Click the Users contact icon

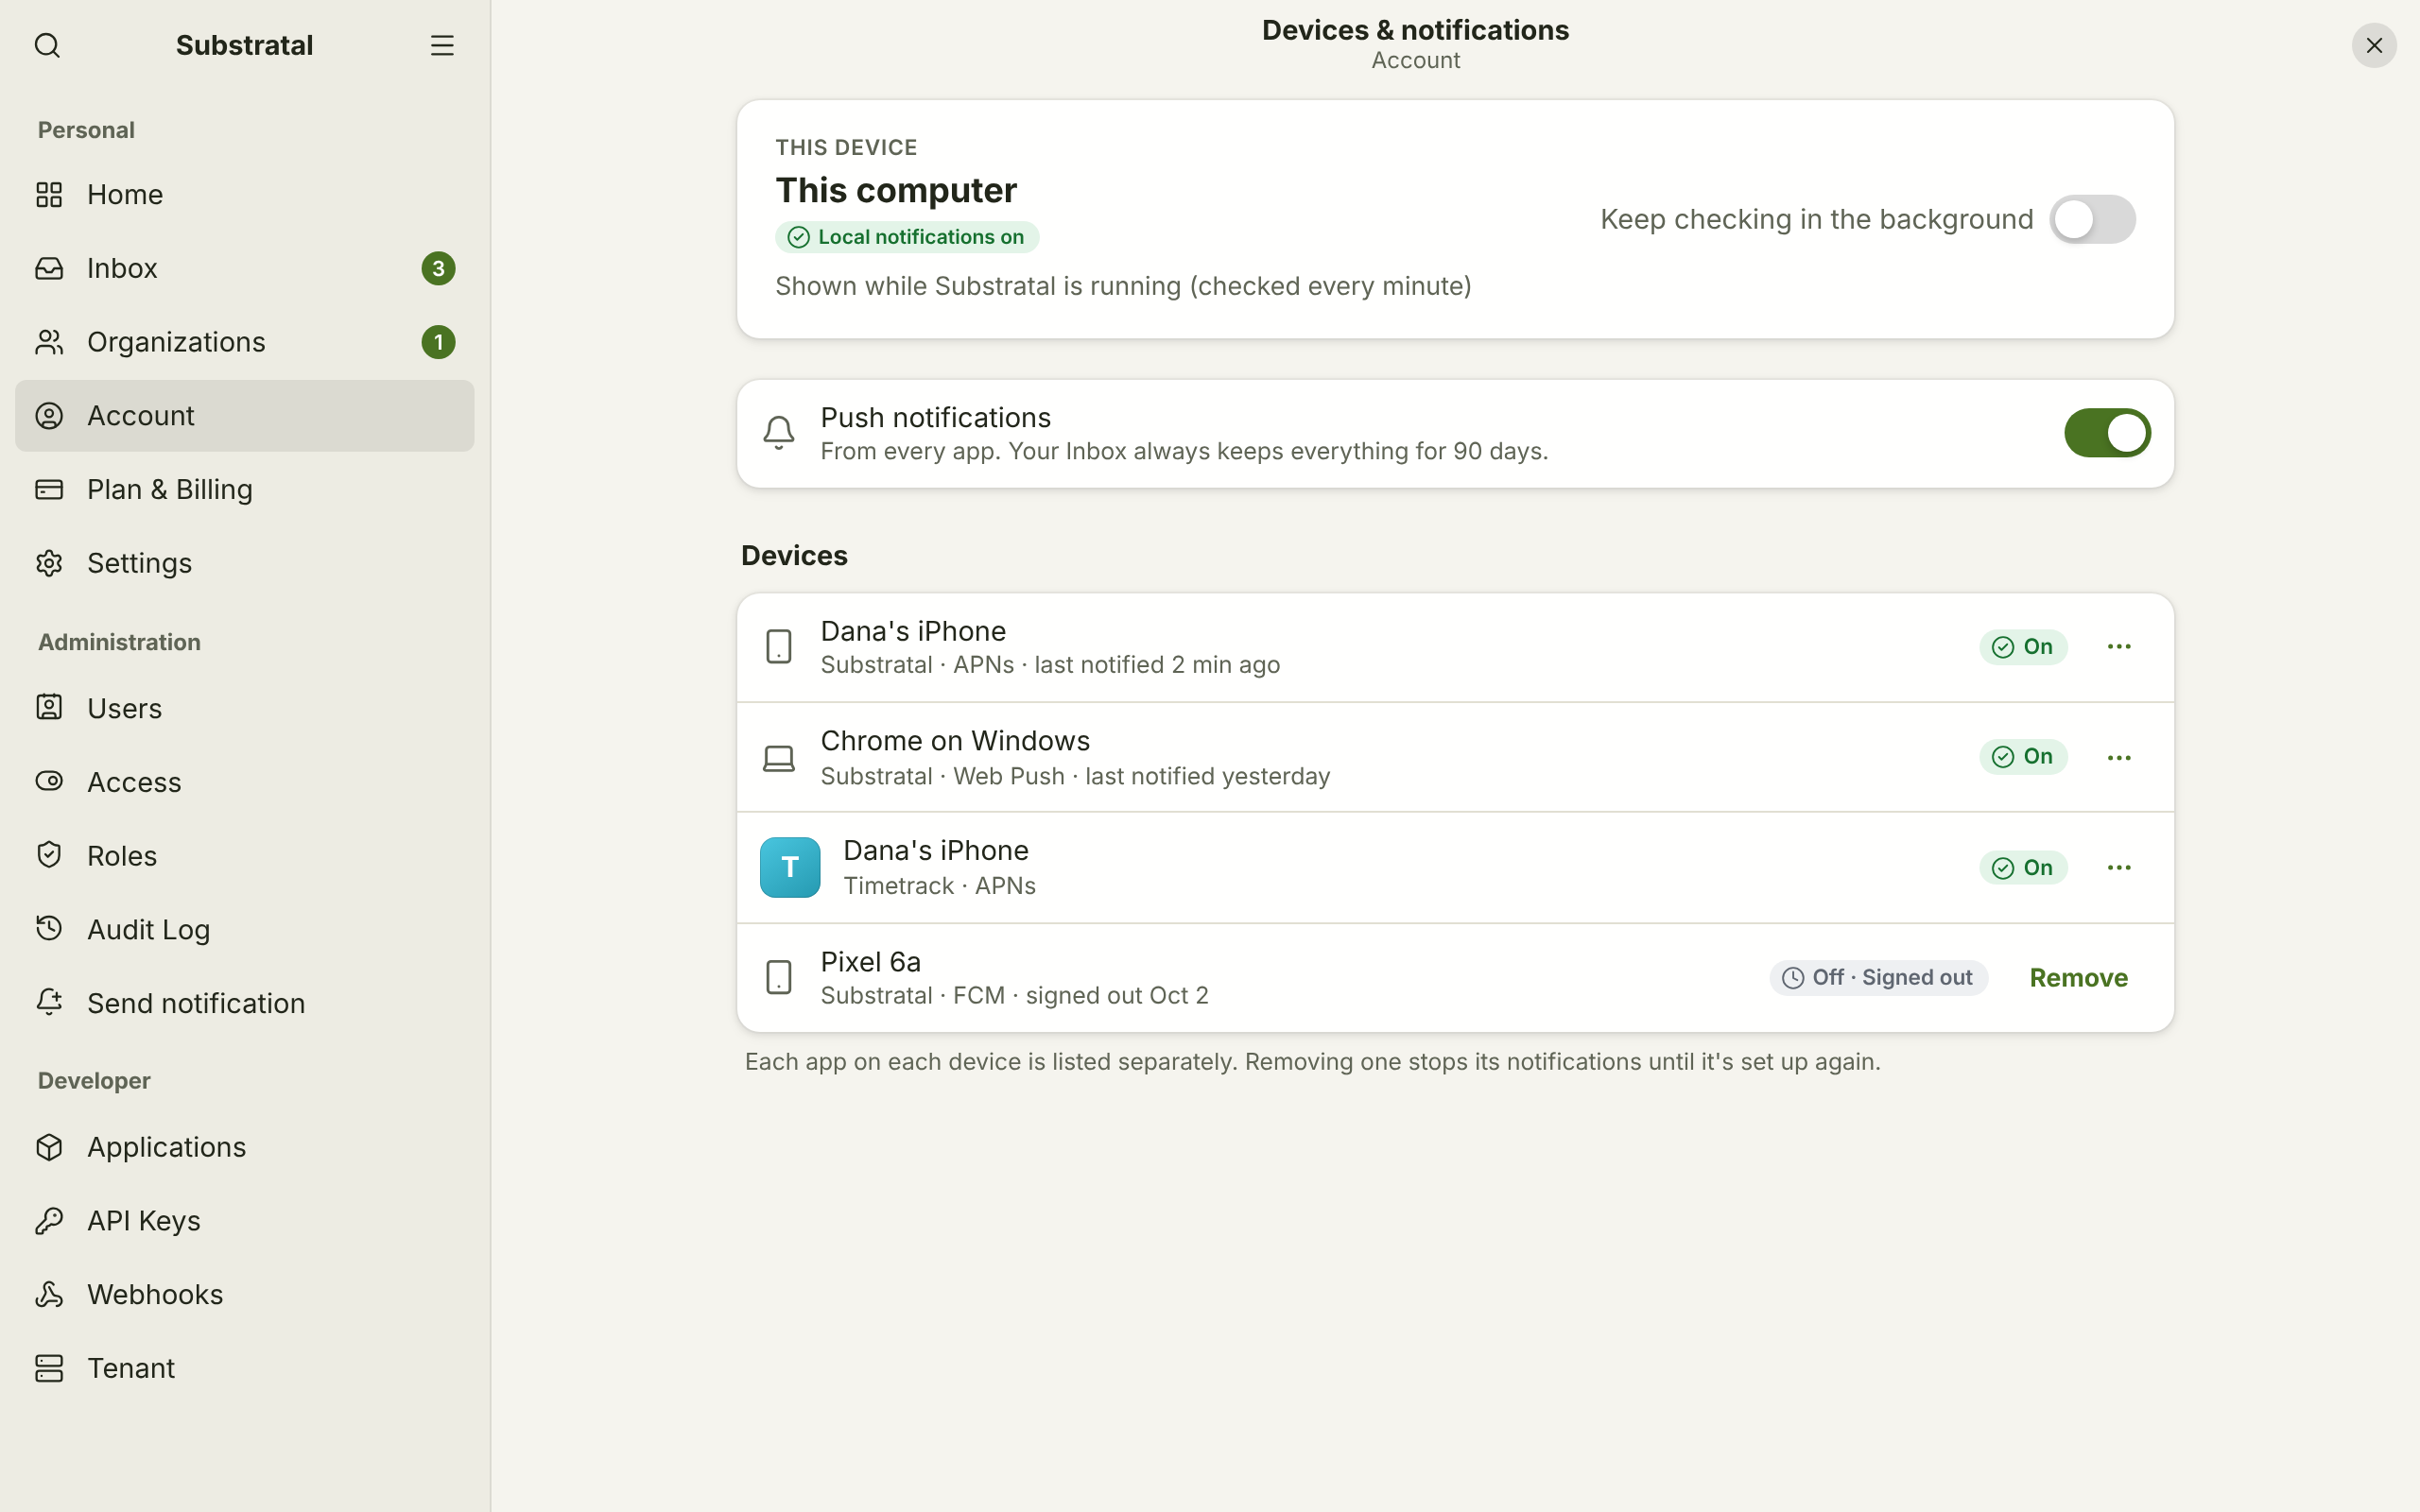[x=49, y=708]
